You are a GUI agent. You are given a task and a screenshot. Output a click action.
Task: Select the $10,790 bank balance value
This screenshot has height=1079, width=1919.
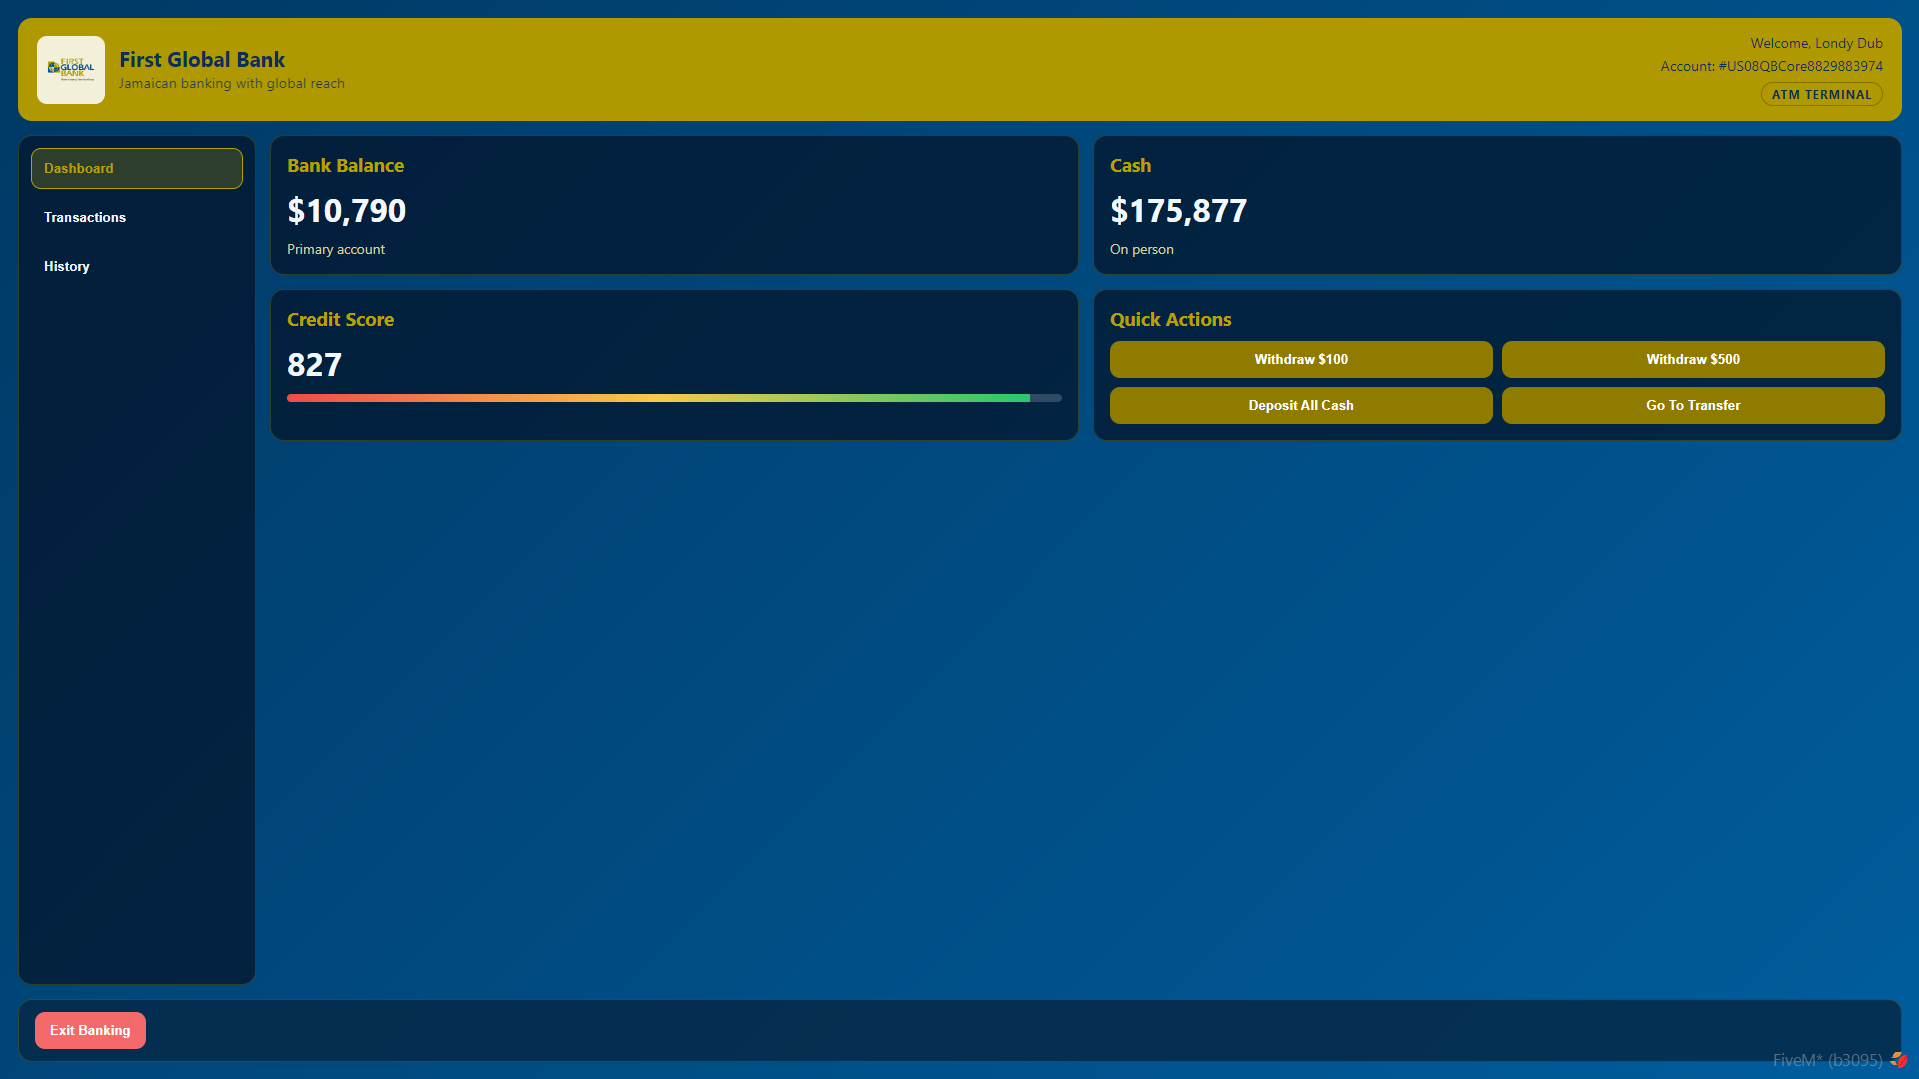(347, 210)
